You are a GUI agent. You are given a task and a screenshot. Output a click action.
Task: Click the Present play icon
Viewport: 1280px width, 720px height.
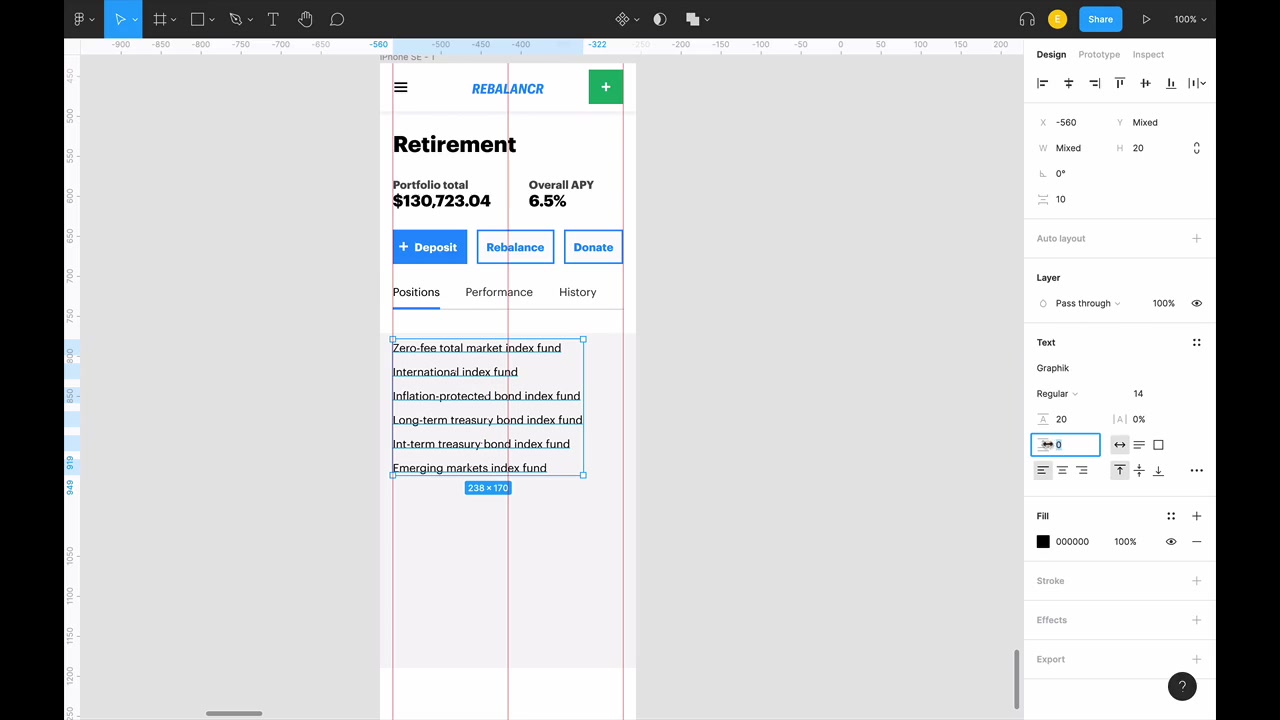[1146, 19]
